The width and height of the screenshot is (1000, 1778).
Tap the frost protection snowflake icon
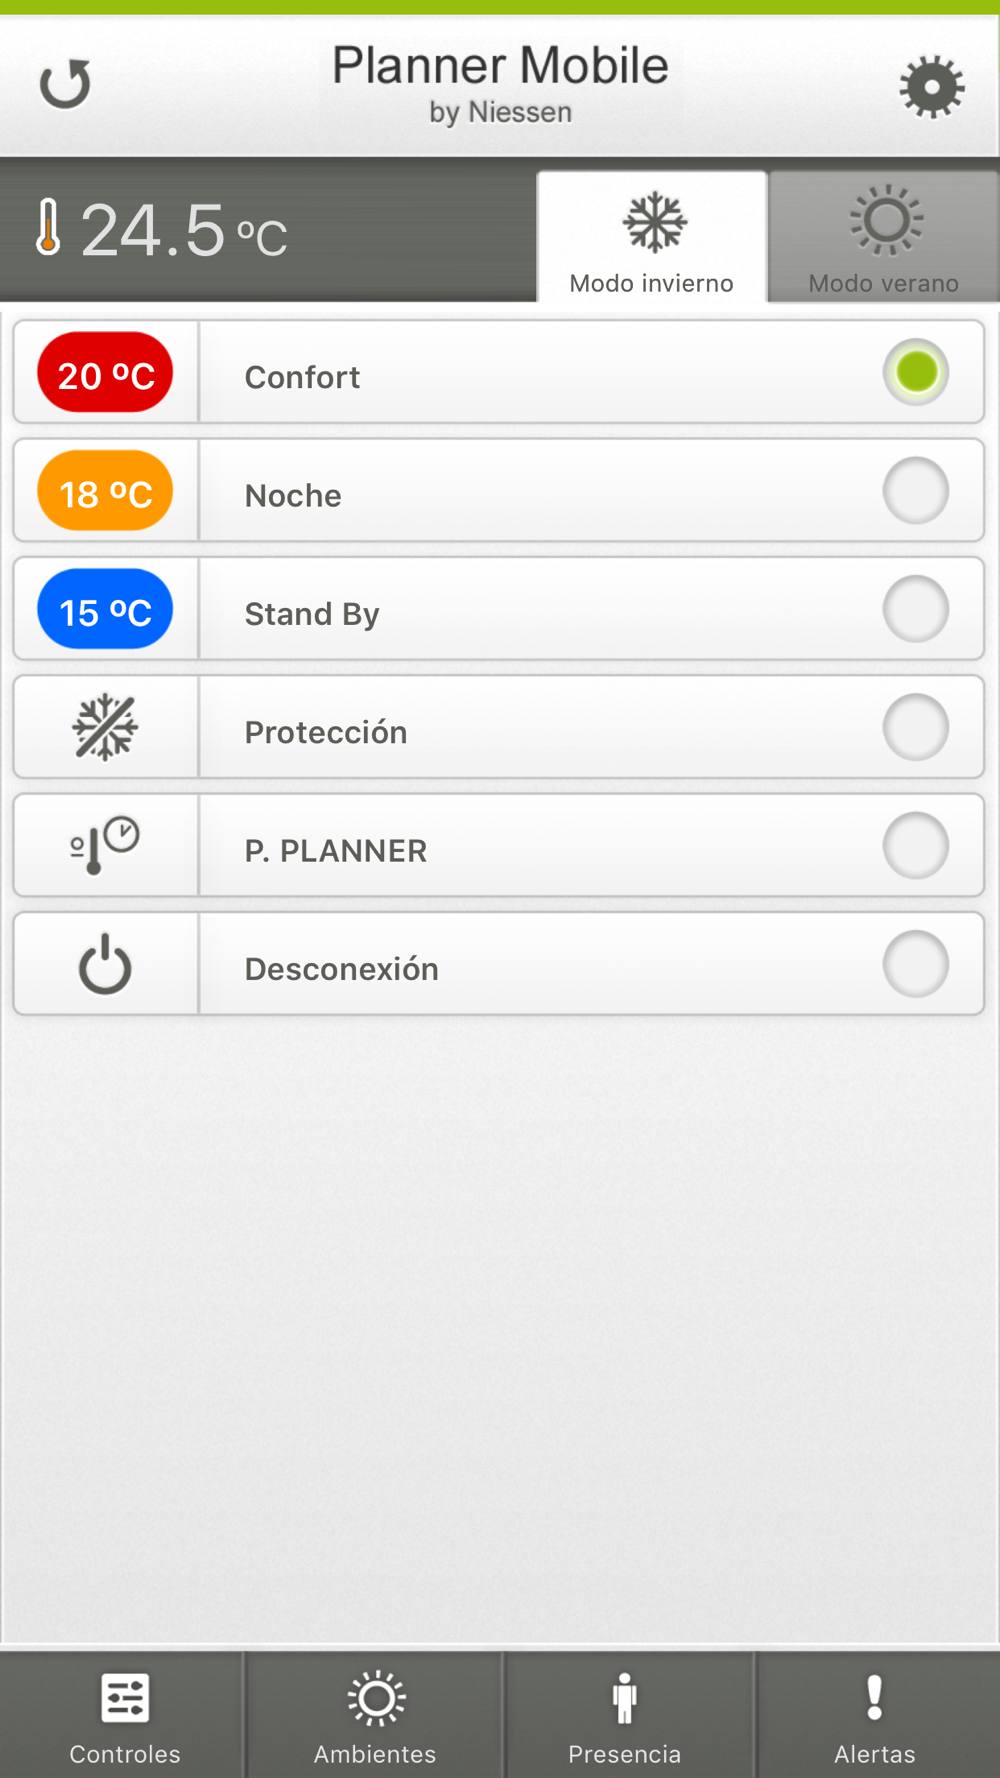pyautogui.click(x=105, y=727)
